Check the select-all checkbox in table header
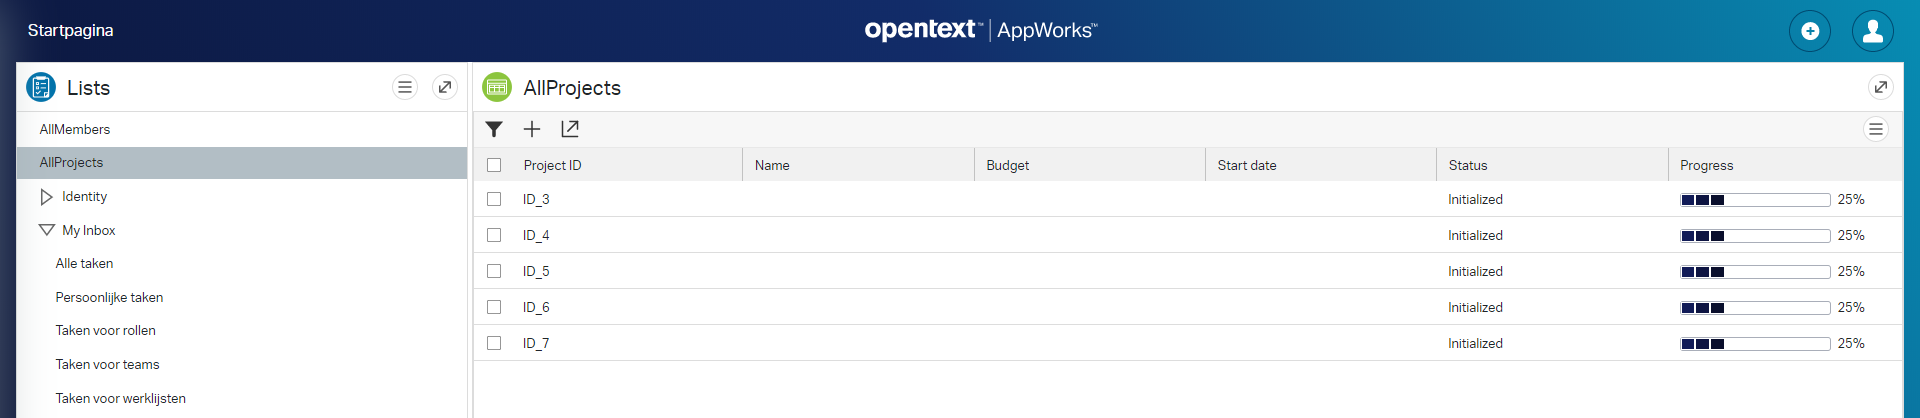 tap(494, 165)
